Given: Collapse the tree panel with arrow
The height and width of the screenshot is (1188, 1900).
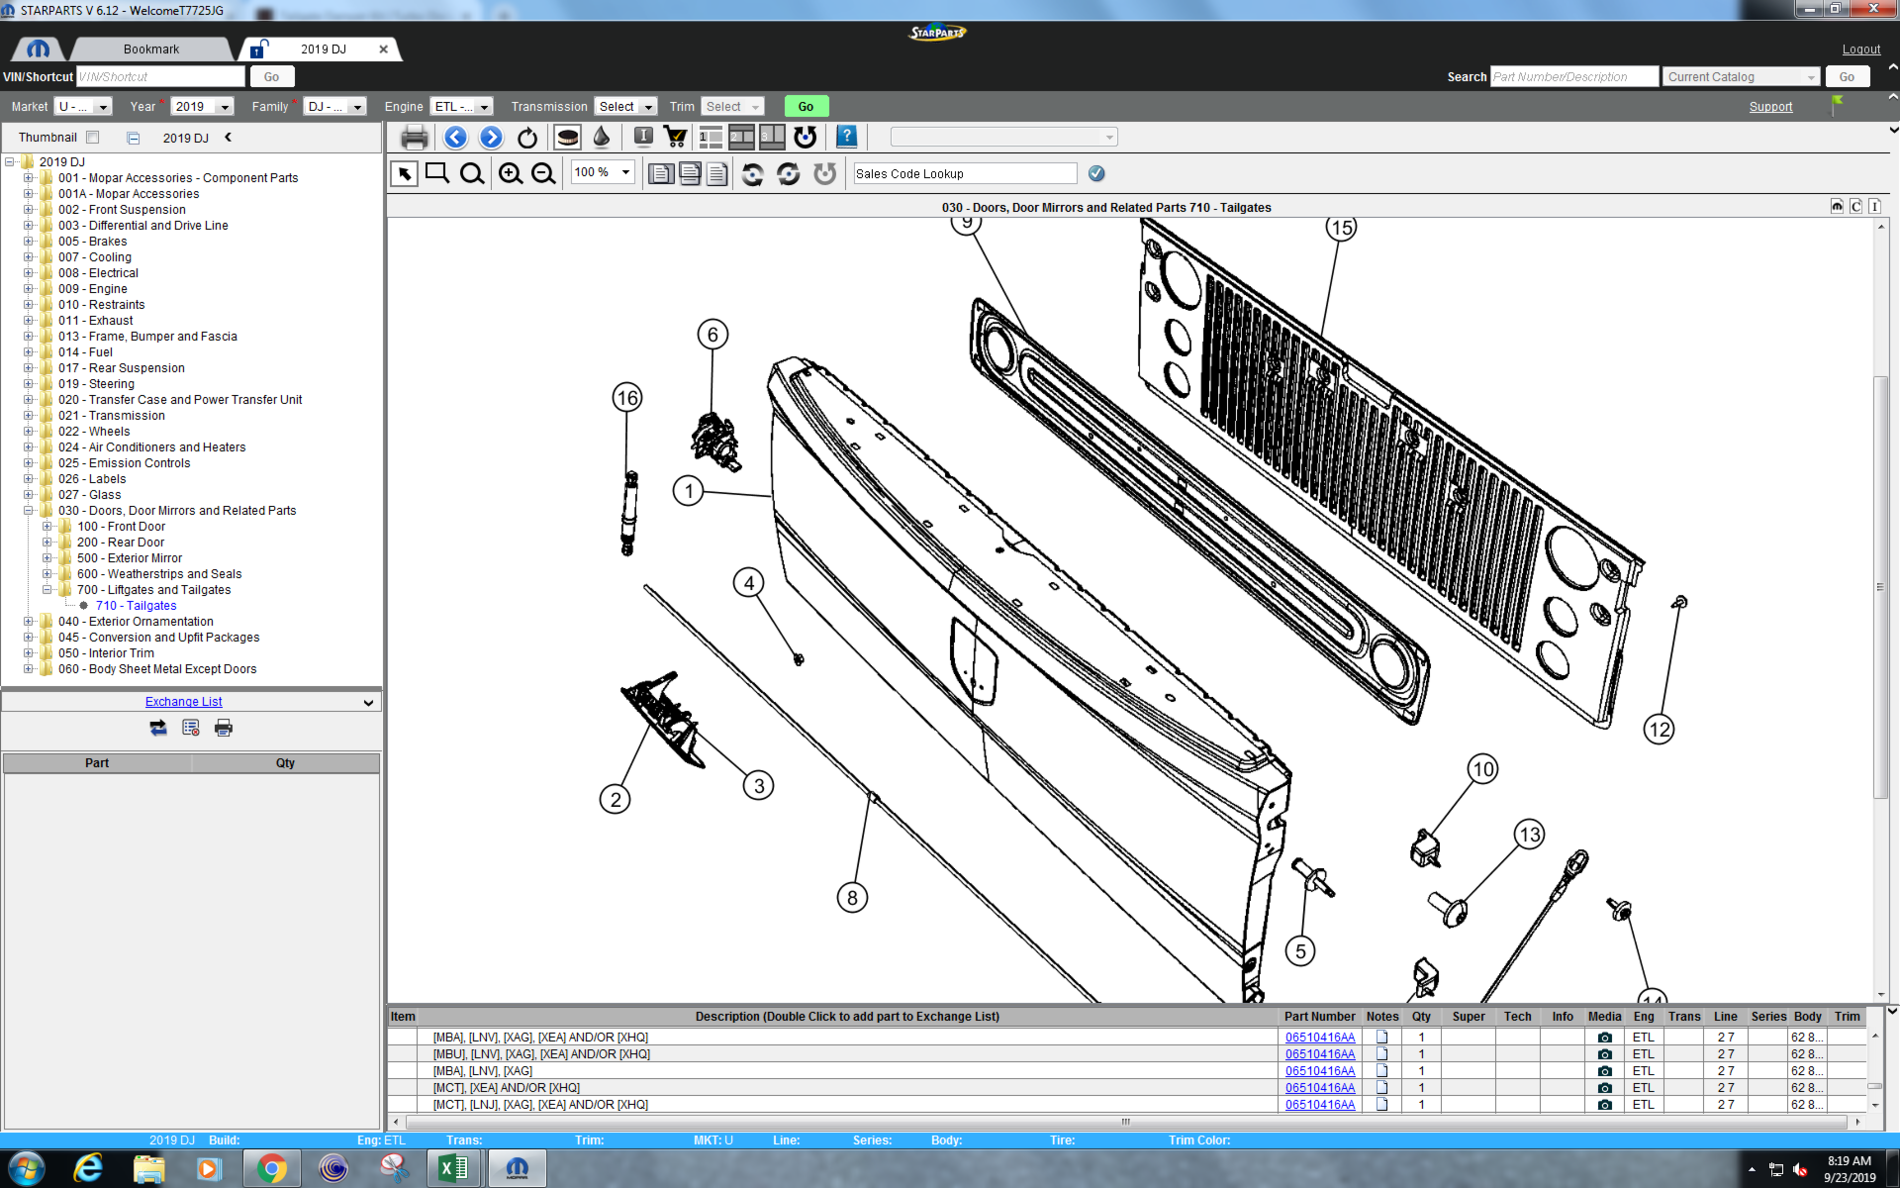Looking at the screenshot, I should pos(228,138).
